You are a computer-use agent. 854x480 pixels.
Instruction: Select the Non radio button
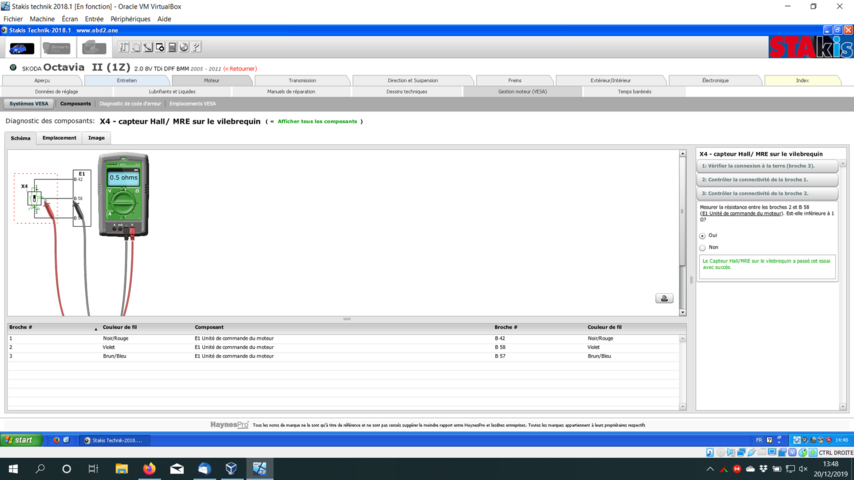point(702,248)
